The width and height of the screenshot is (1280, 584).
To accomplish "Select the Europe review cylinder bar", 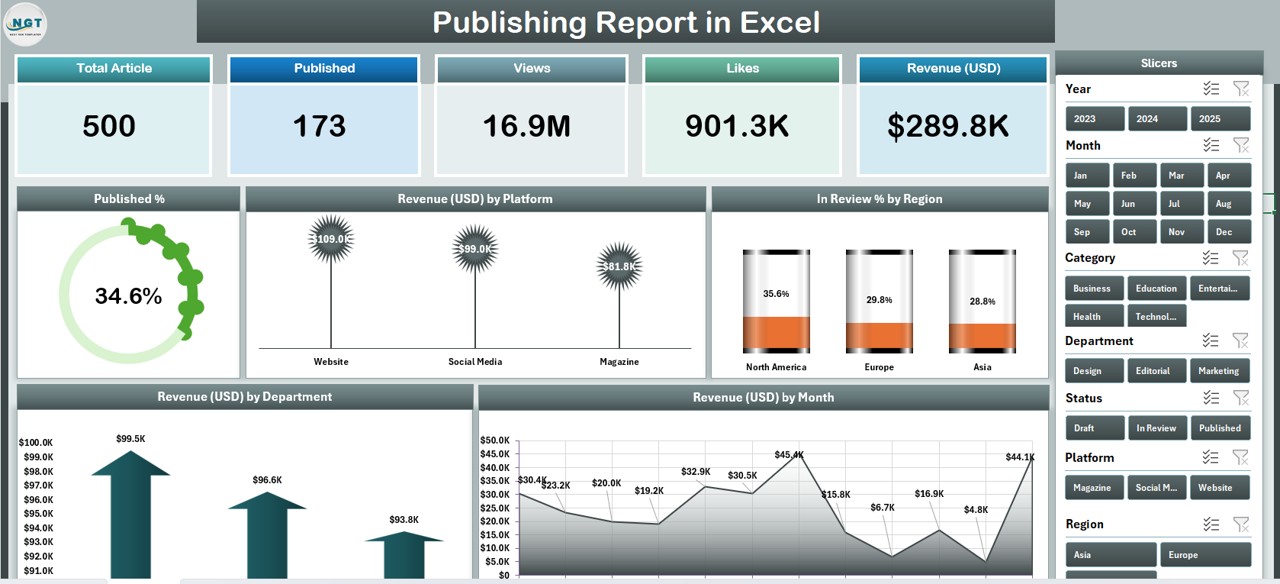I will click(x=879, y=301).
